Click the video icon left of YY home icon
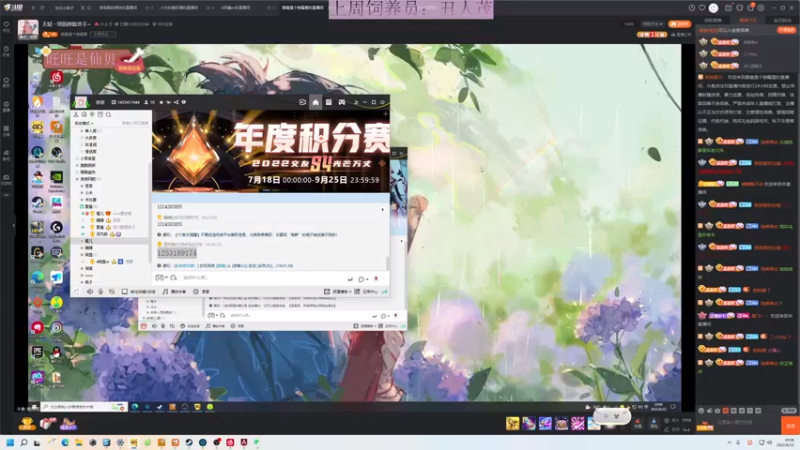 302,103
